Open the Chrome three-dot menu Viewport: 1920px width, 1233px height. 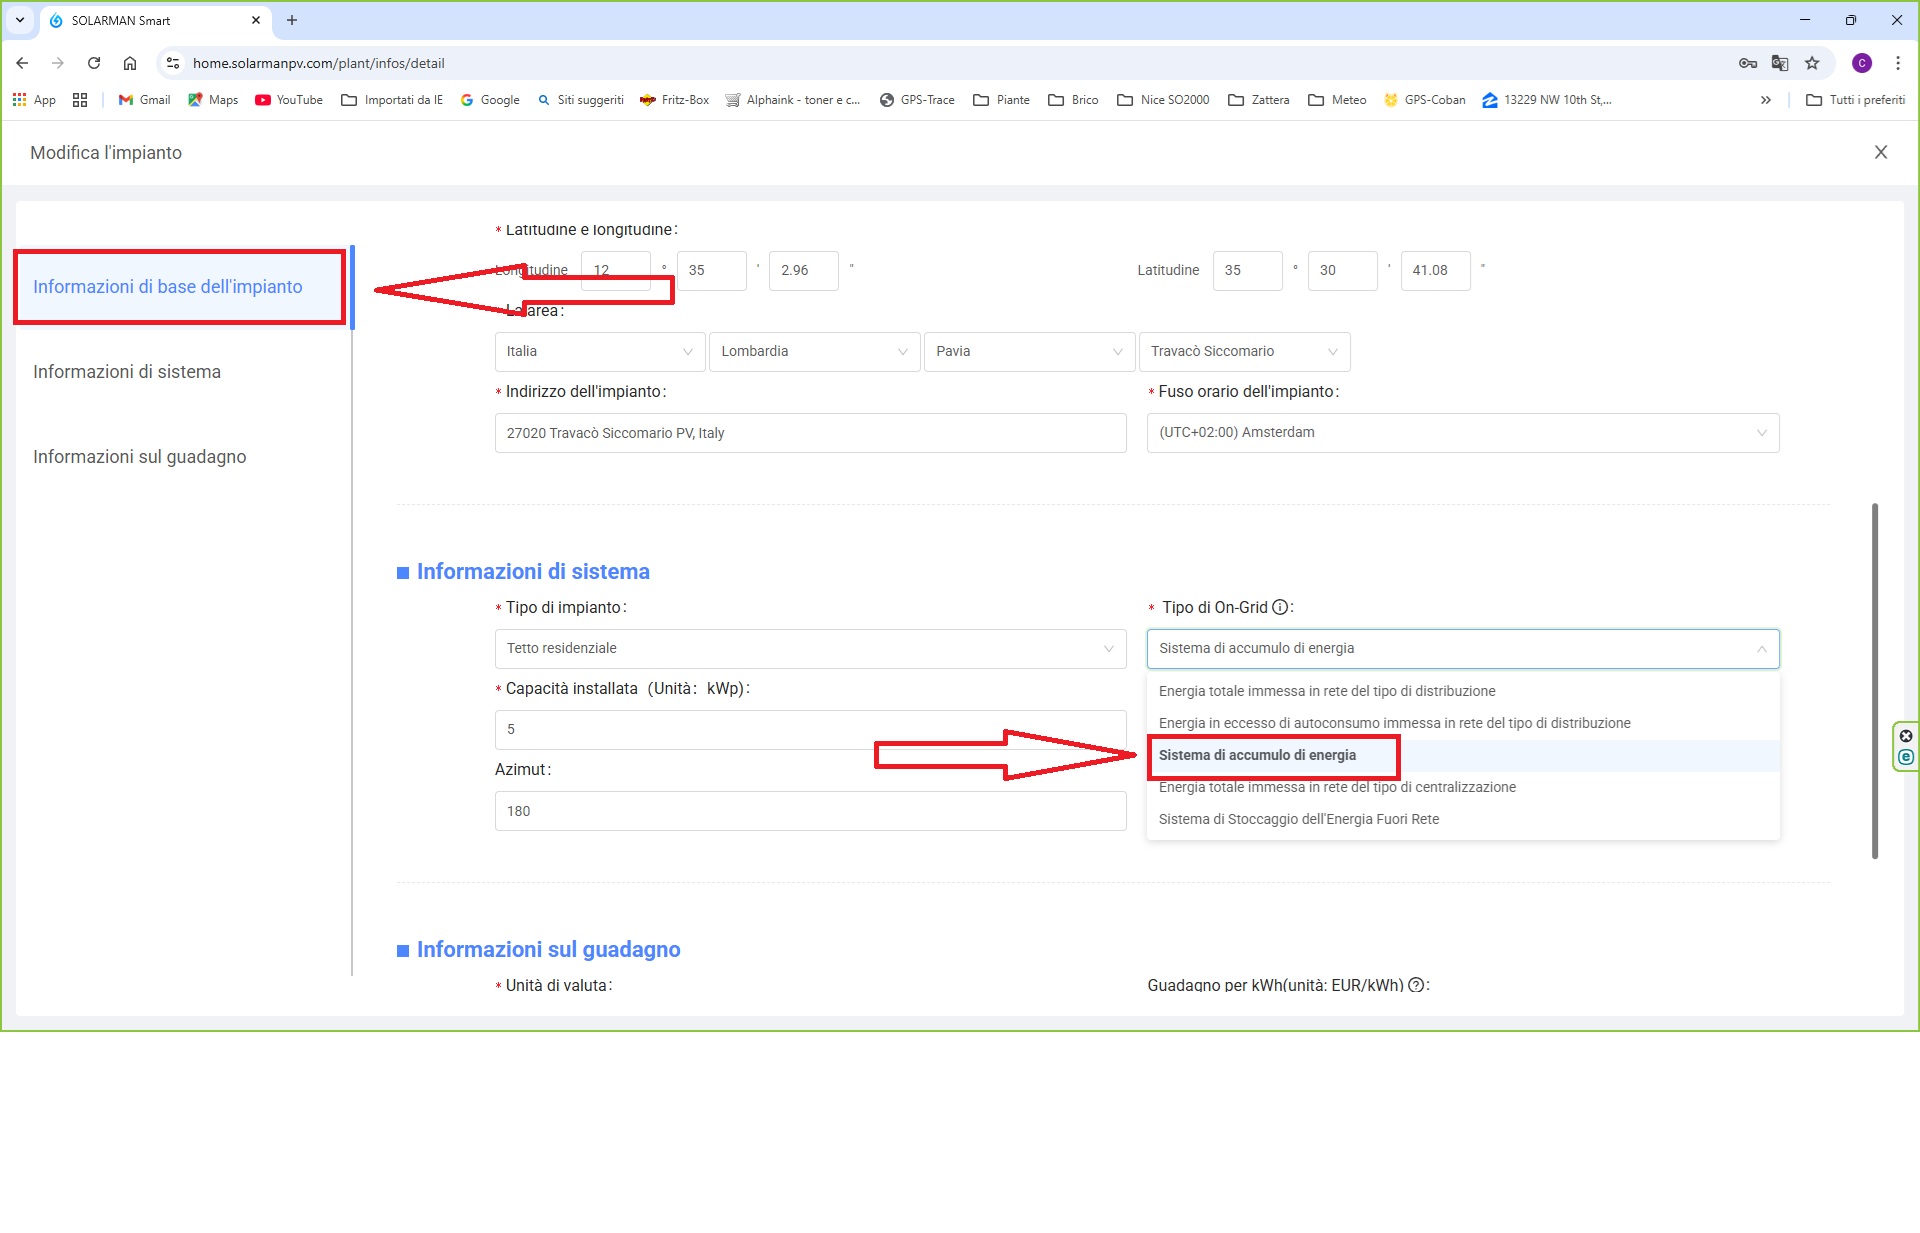(x=1898, y=63)
